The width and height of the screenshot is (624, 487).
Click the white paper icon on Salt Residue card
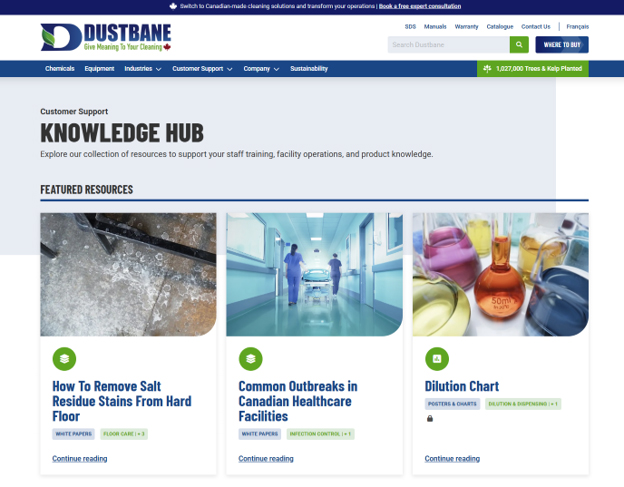click(x=64, y=358)
